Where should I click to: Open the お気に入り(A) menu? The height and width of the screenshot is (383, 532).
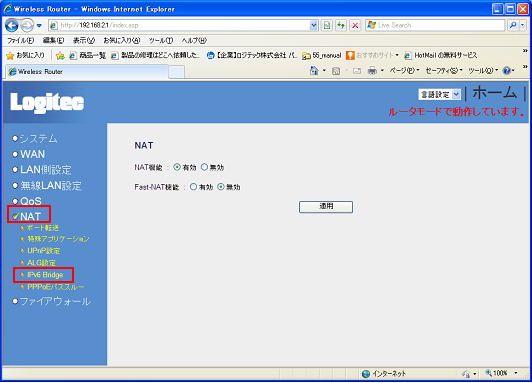121,40
